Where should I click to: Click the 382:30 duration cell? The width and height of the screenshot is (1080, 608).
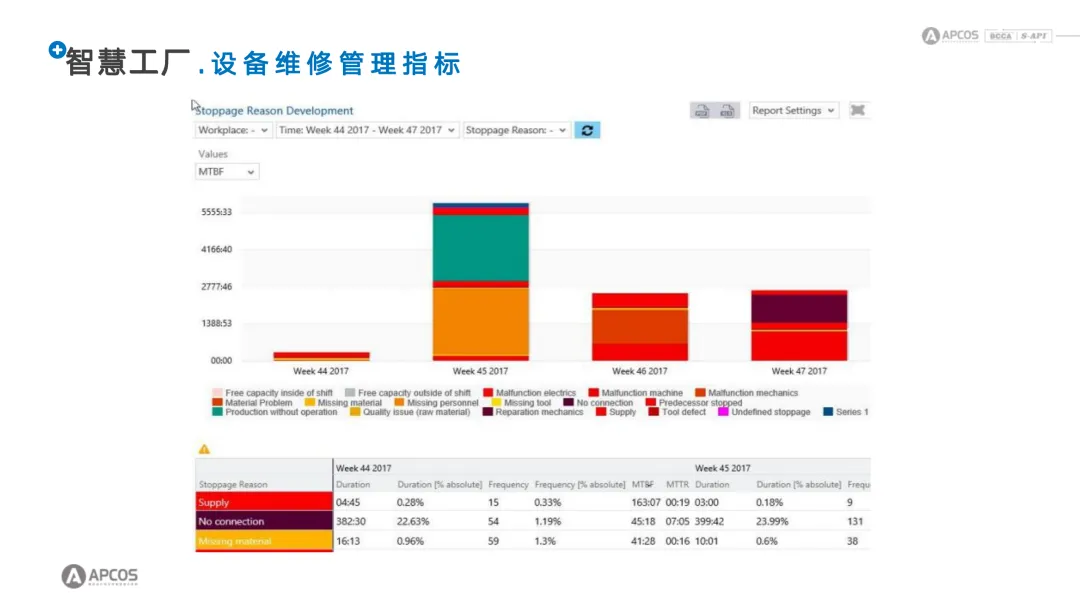coord(351,521)
